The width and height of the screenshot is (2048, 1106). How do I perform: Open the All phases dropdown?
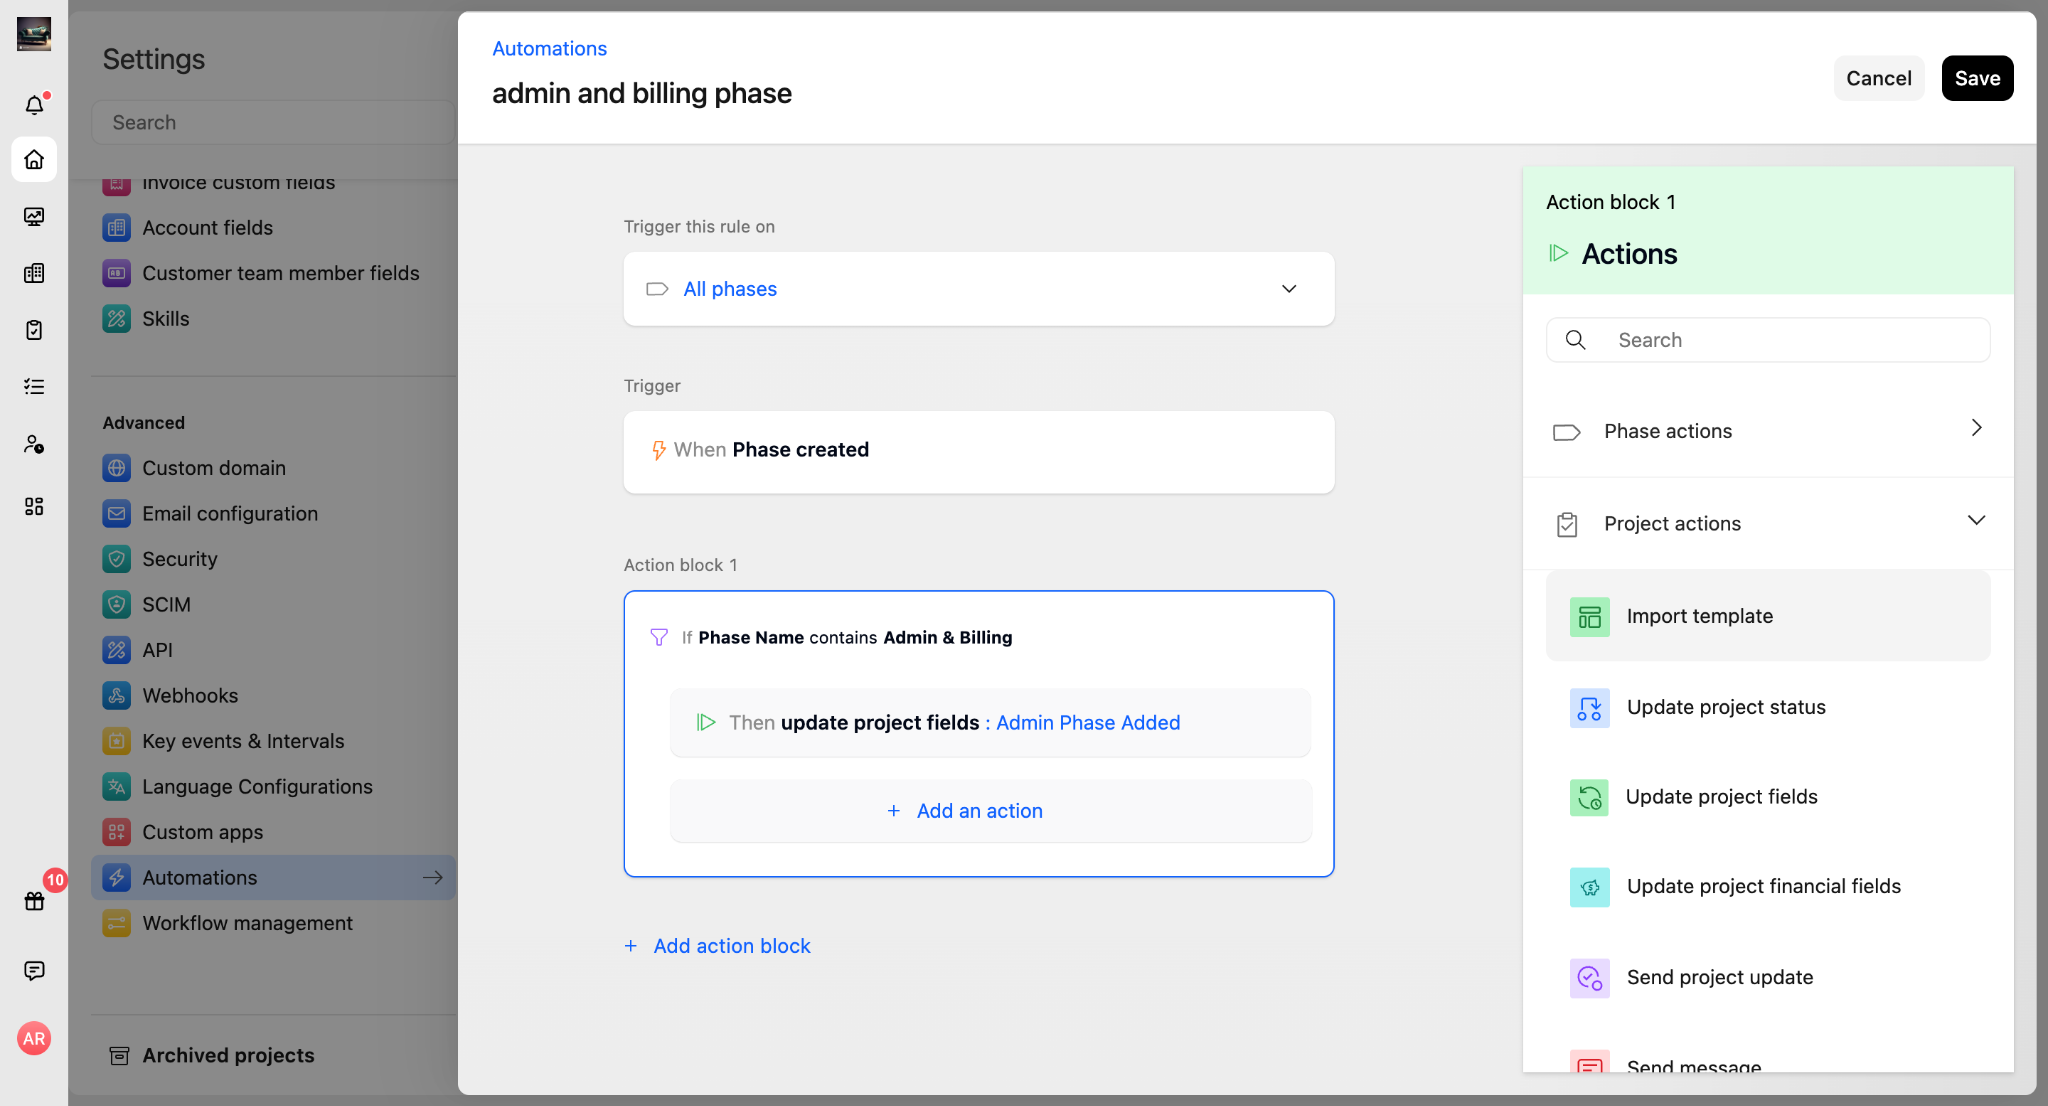coord(978,289)
